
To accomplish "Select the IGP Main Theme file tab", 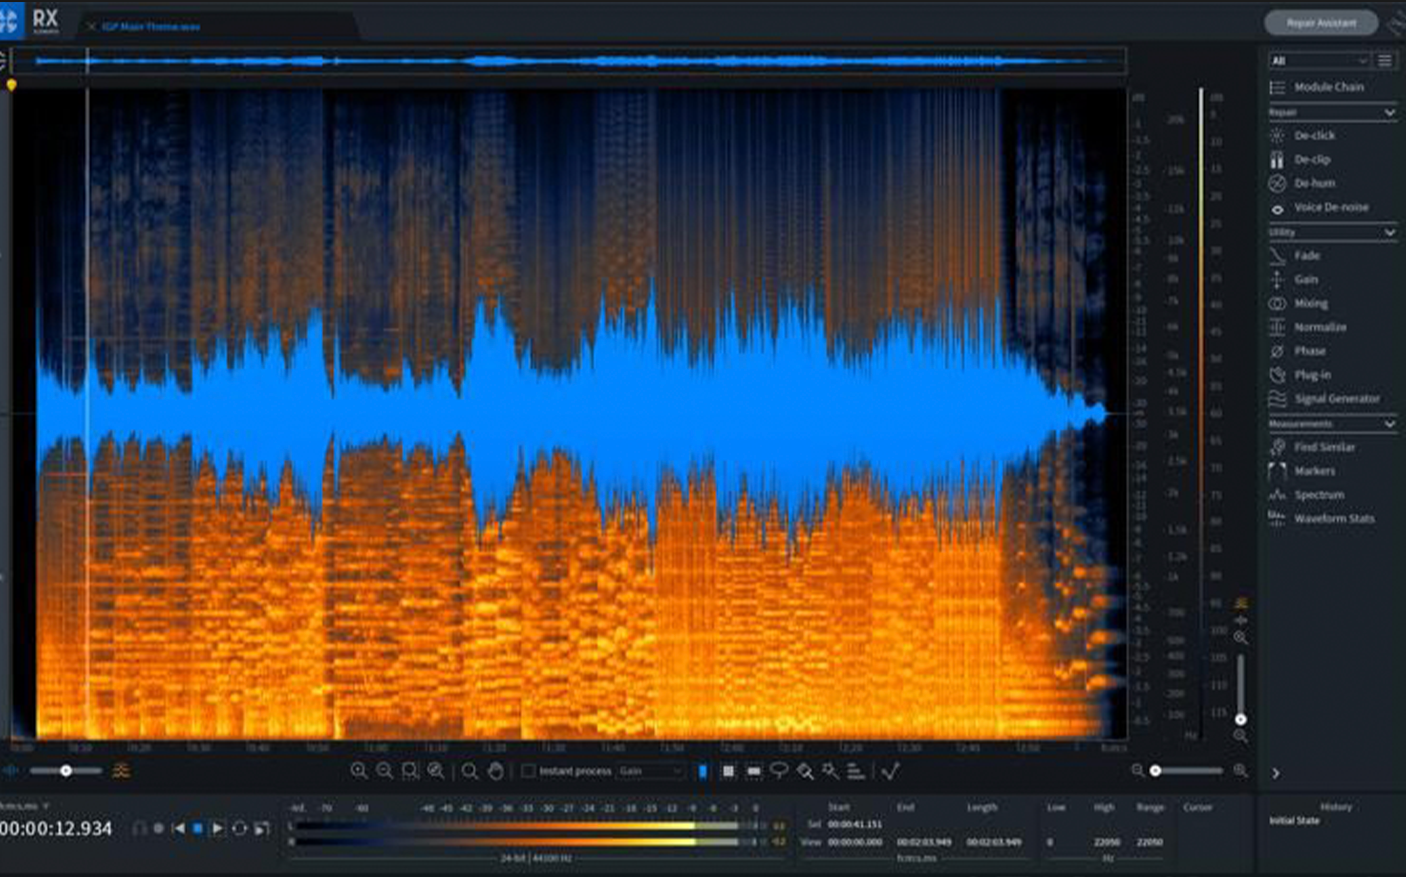I will coord(150,26).
